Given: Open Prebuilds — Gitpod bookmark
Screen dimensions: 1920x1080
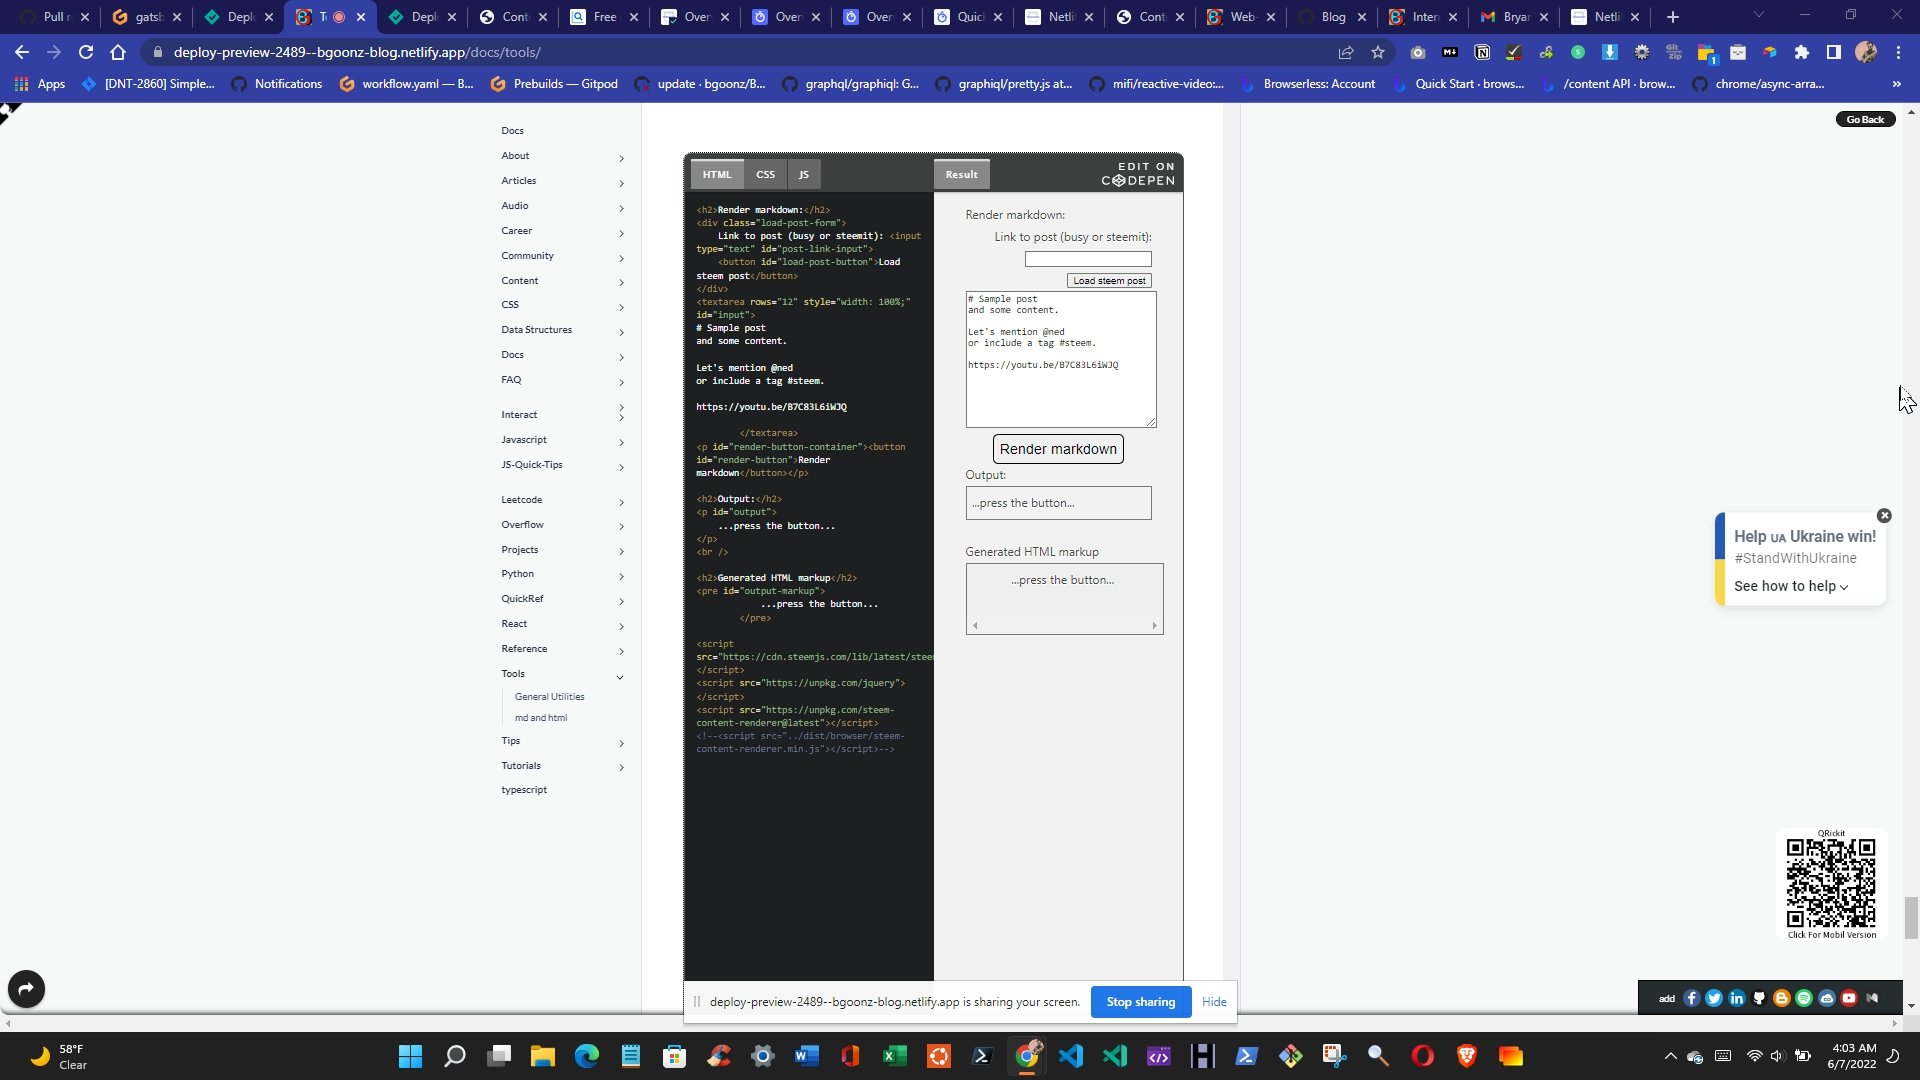Looking at the screenshot, I should 554,84.
